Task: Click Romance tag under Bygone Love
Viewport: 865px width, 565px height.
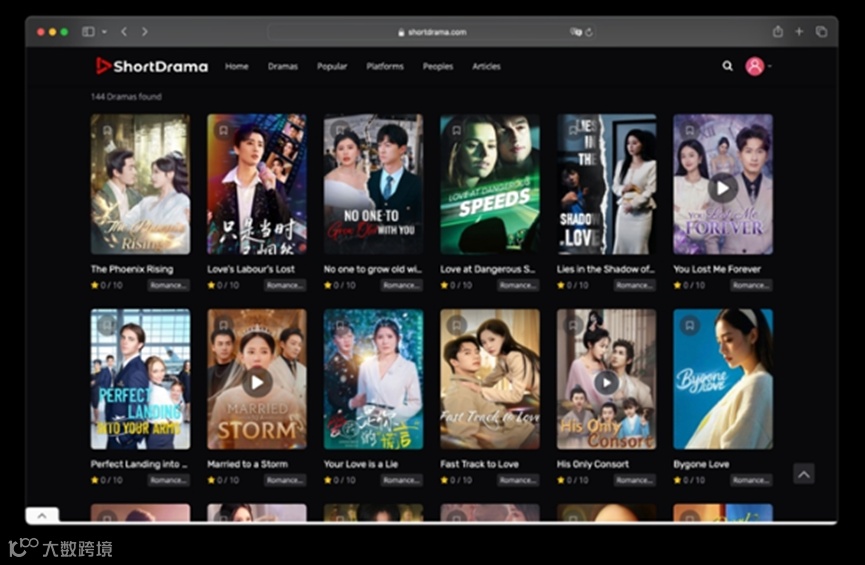Action: click(751, 480)
